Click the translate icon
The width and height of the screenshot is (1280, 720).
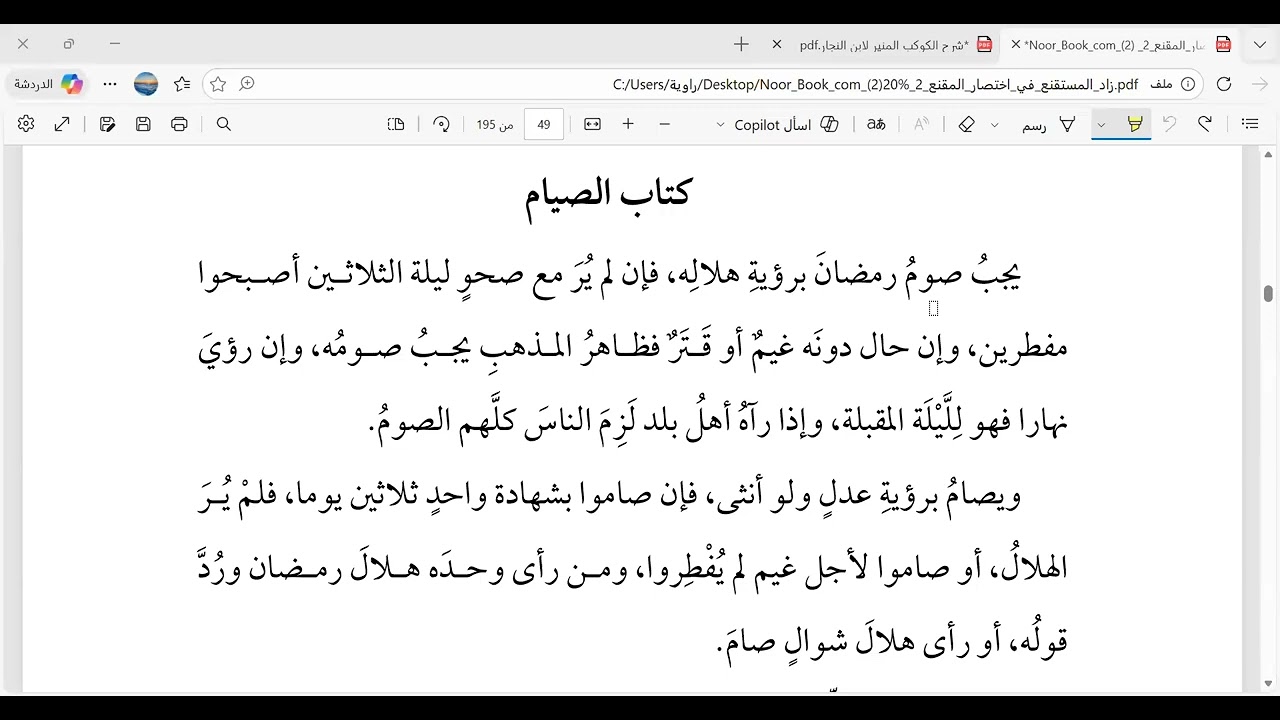(876, 124)
